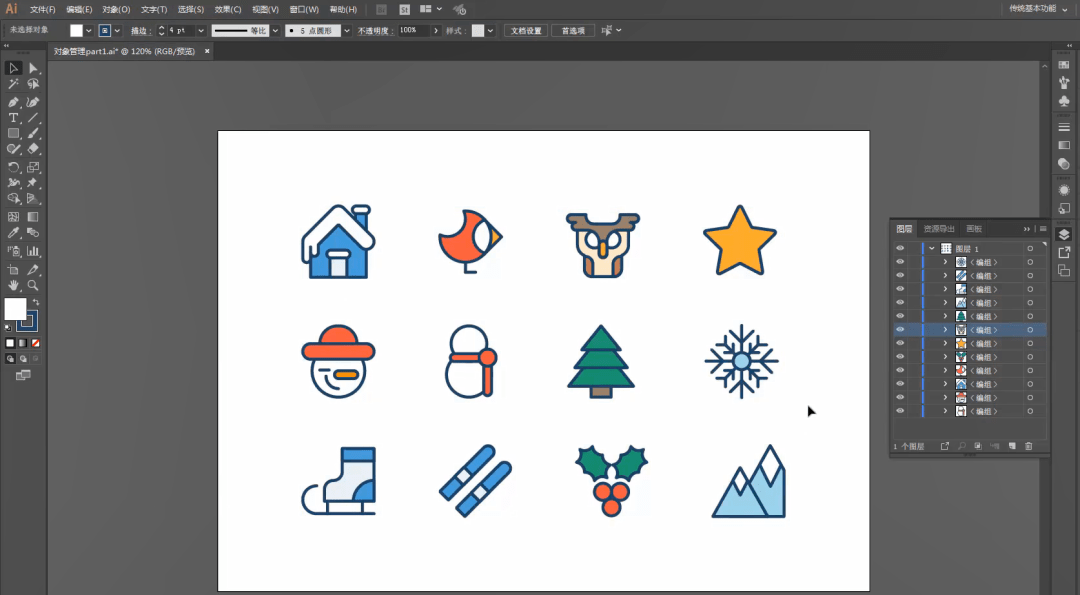Create a new layer in the Layers panel
The height and width of the screenshot is (595, 1080).
coord(1012,446)
